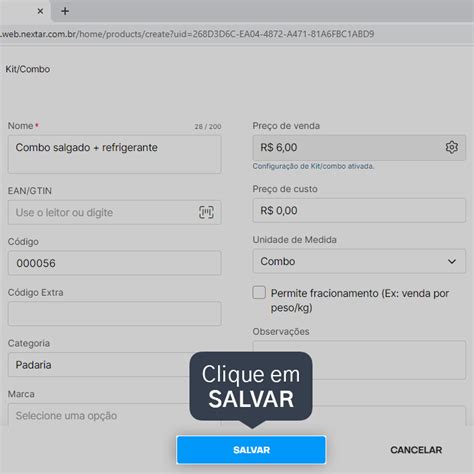Open the Categoria dropdown showing Padaria
Screen dimensions: 474x474
[114, 365]
